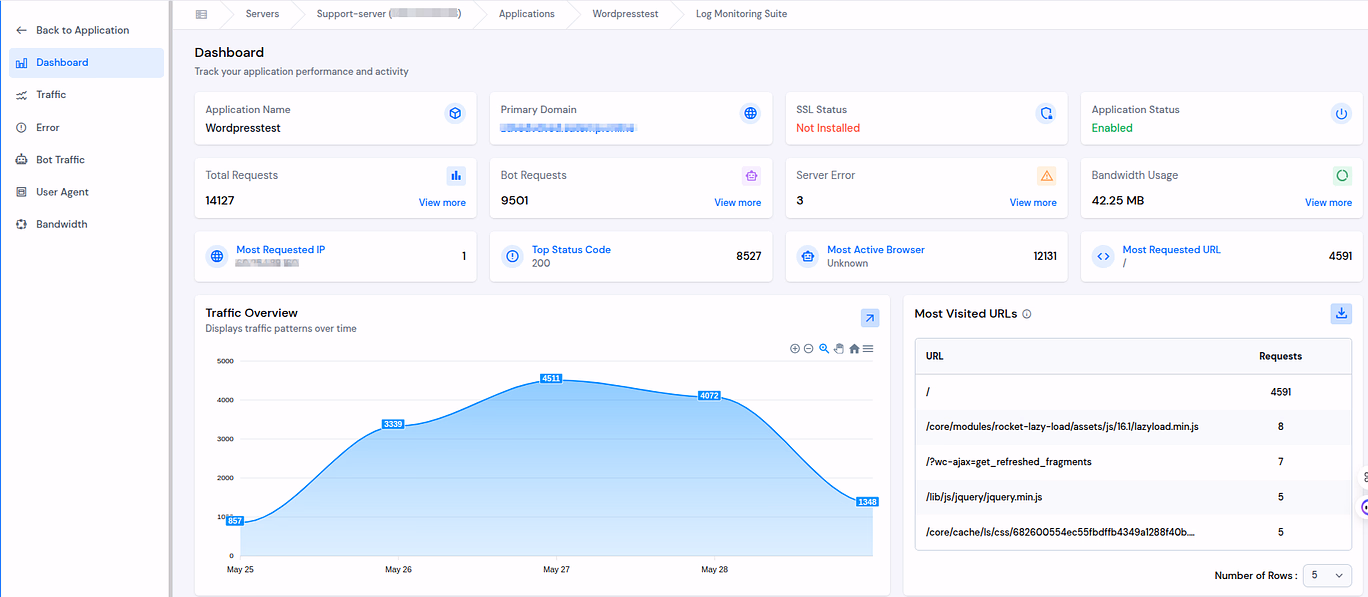The width and height of the screenshot is (1368, 597).
Task: Click Most Requested URL link
Action: [1171, 250]
